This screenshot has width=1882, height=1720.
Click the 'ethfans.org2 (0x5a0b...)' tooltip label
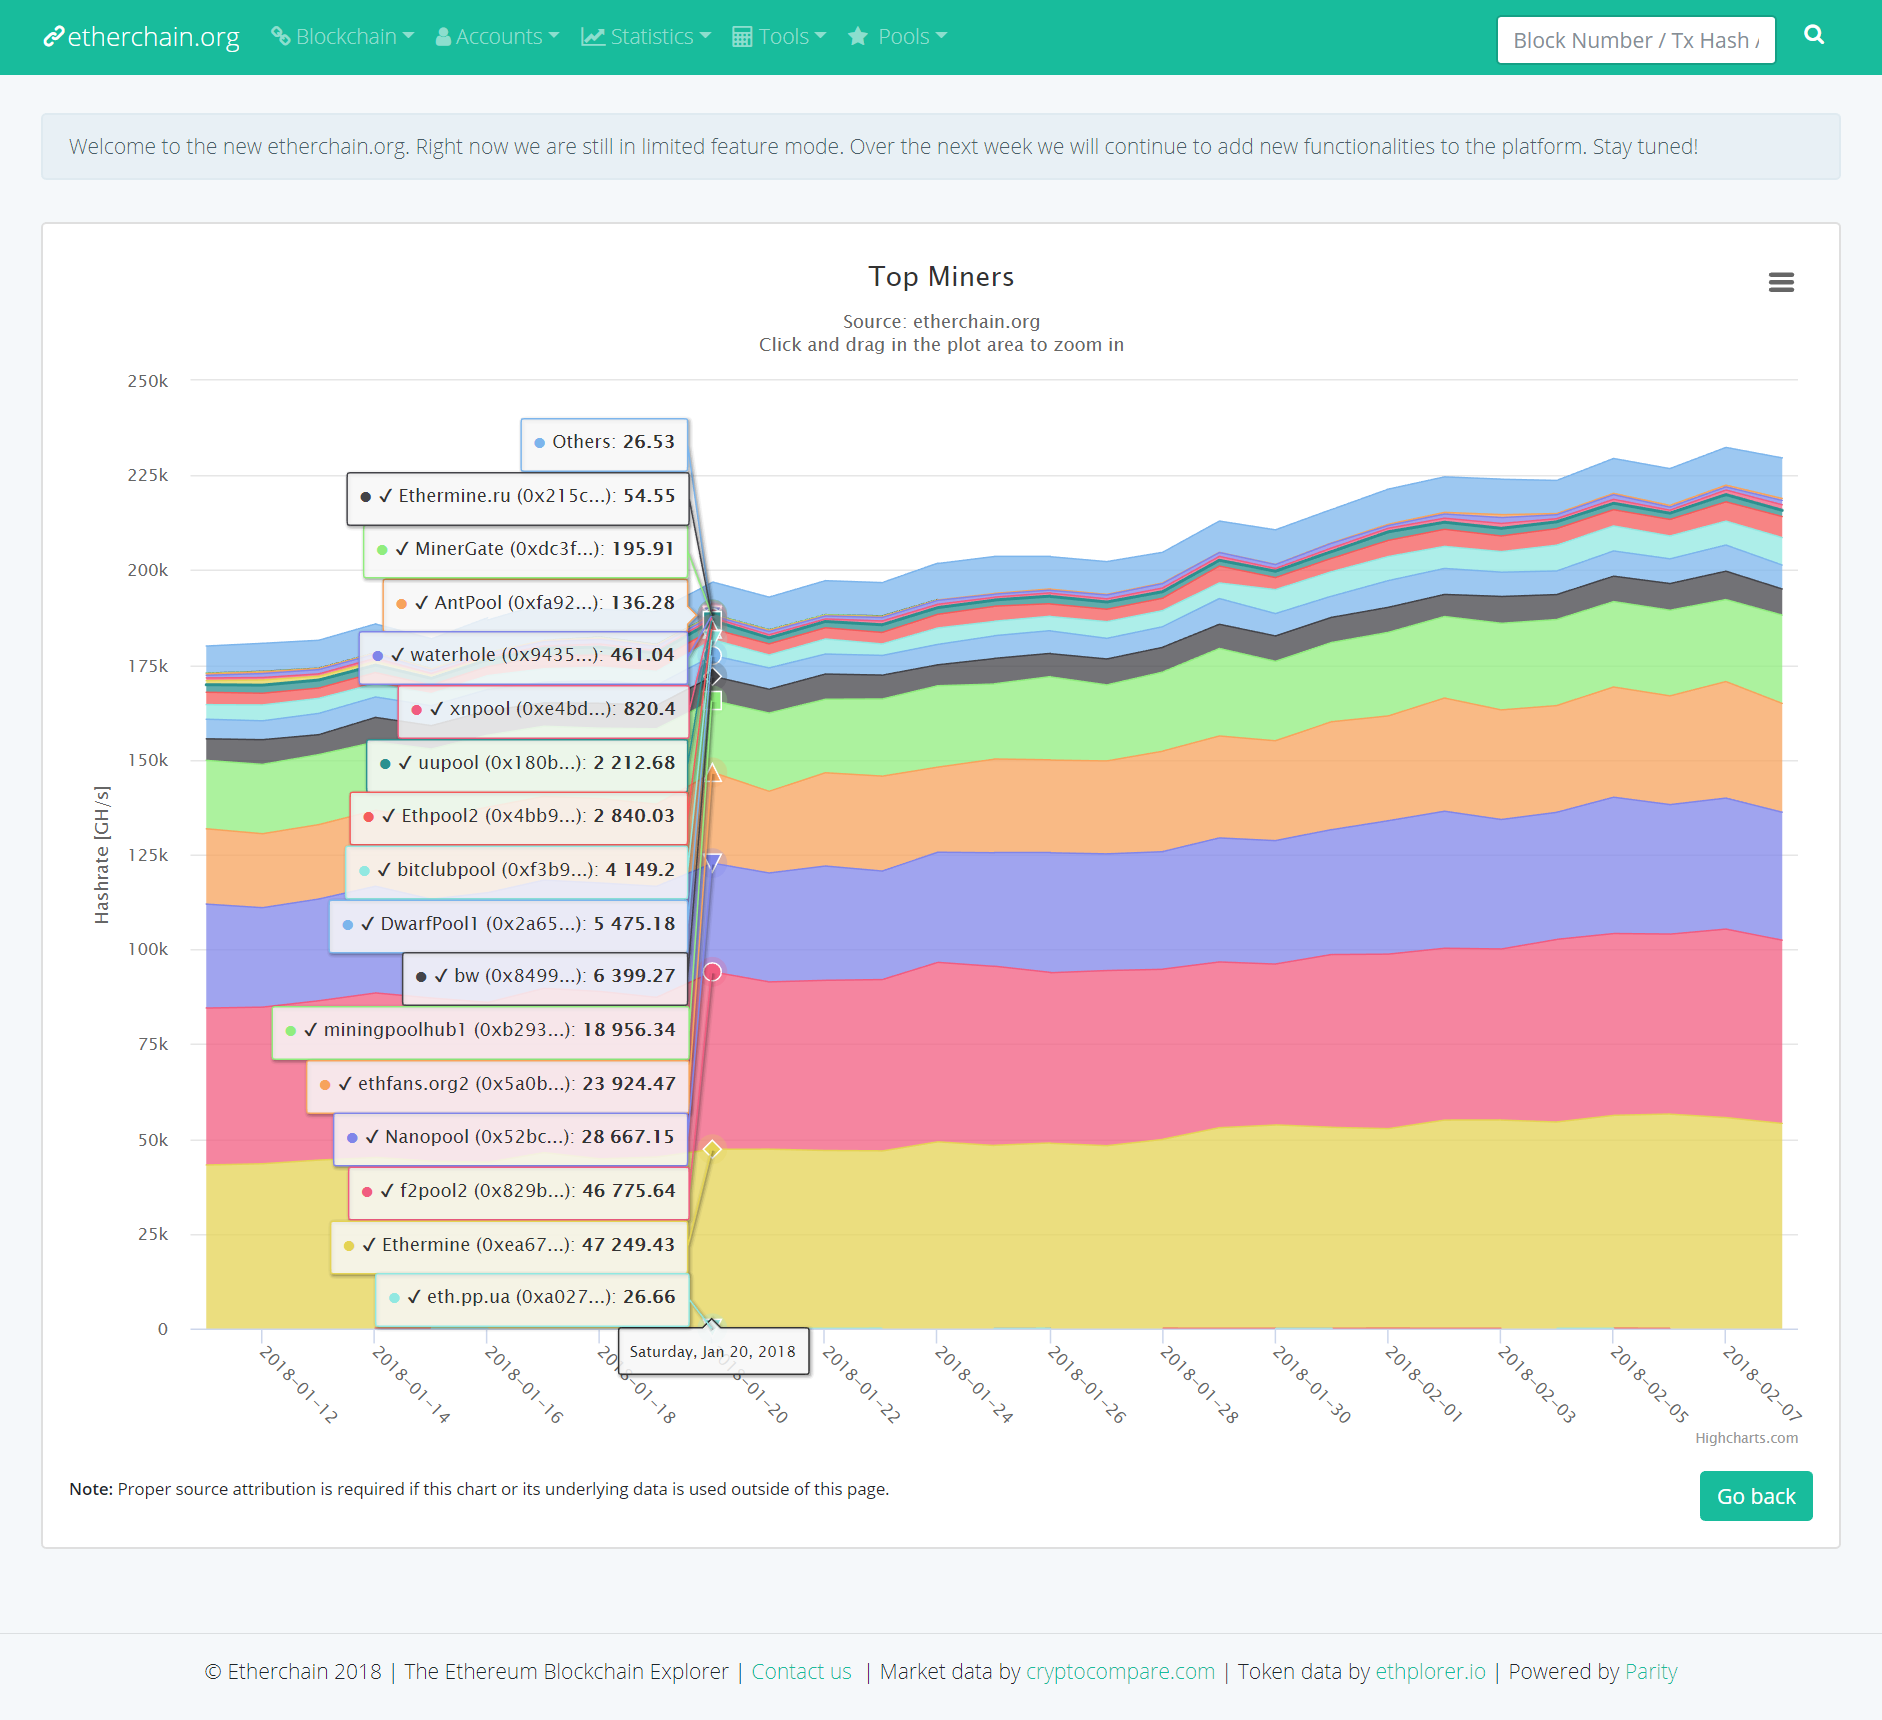click(x=498, y=1085)
